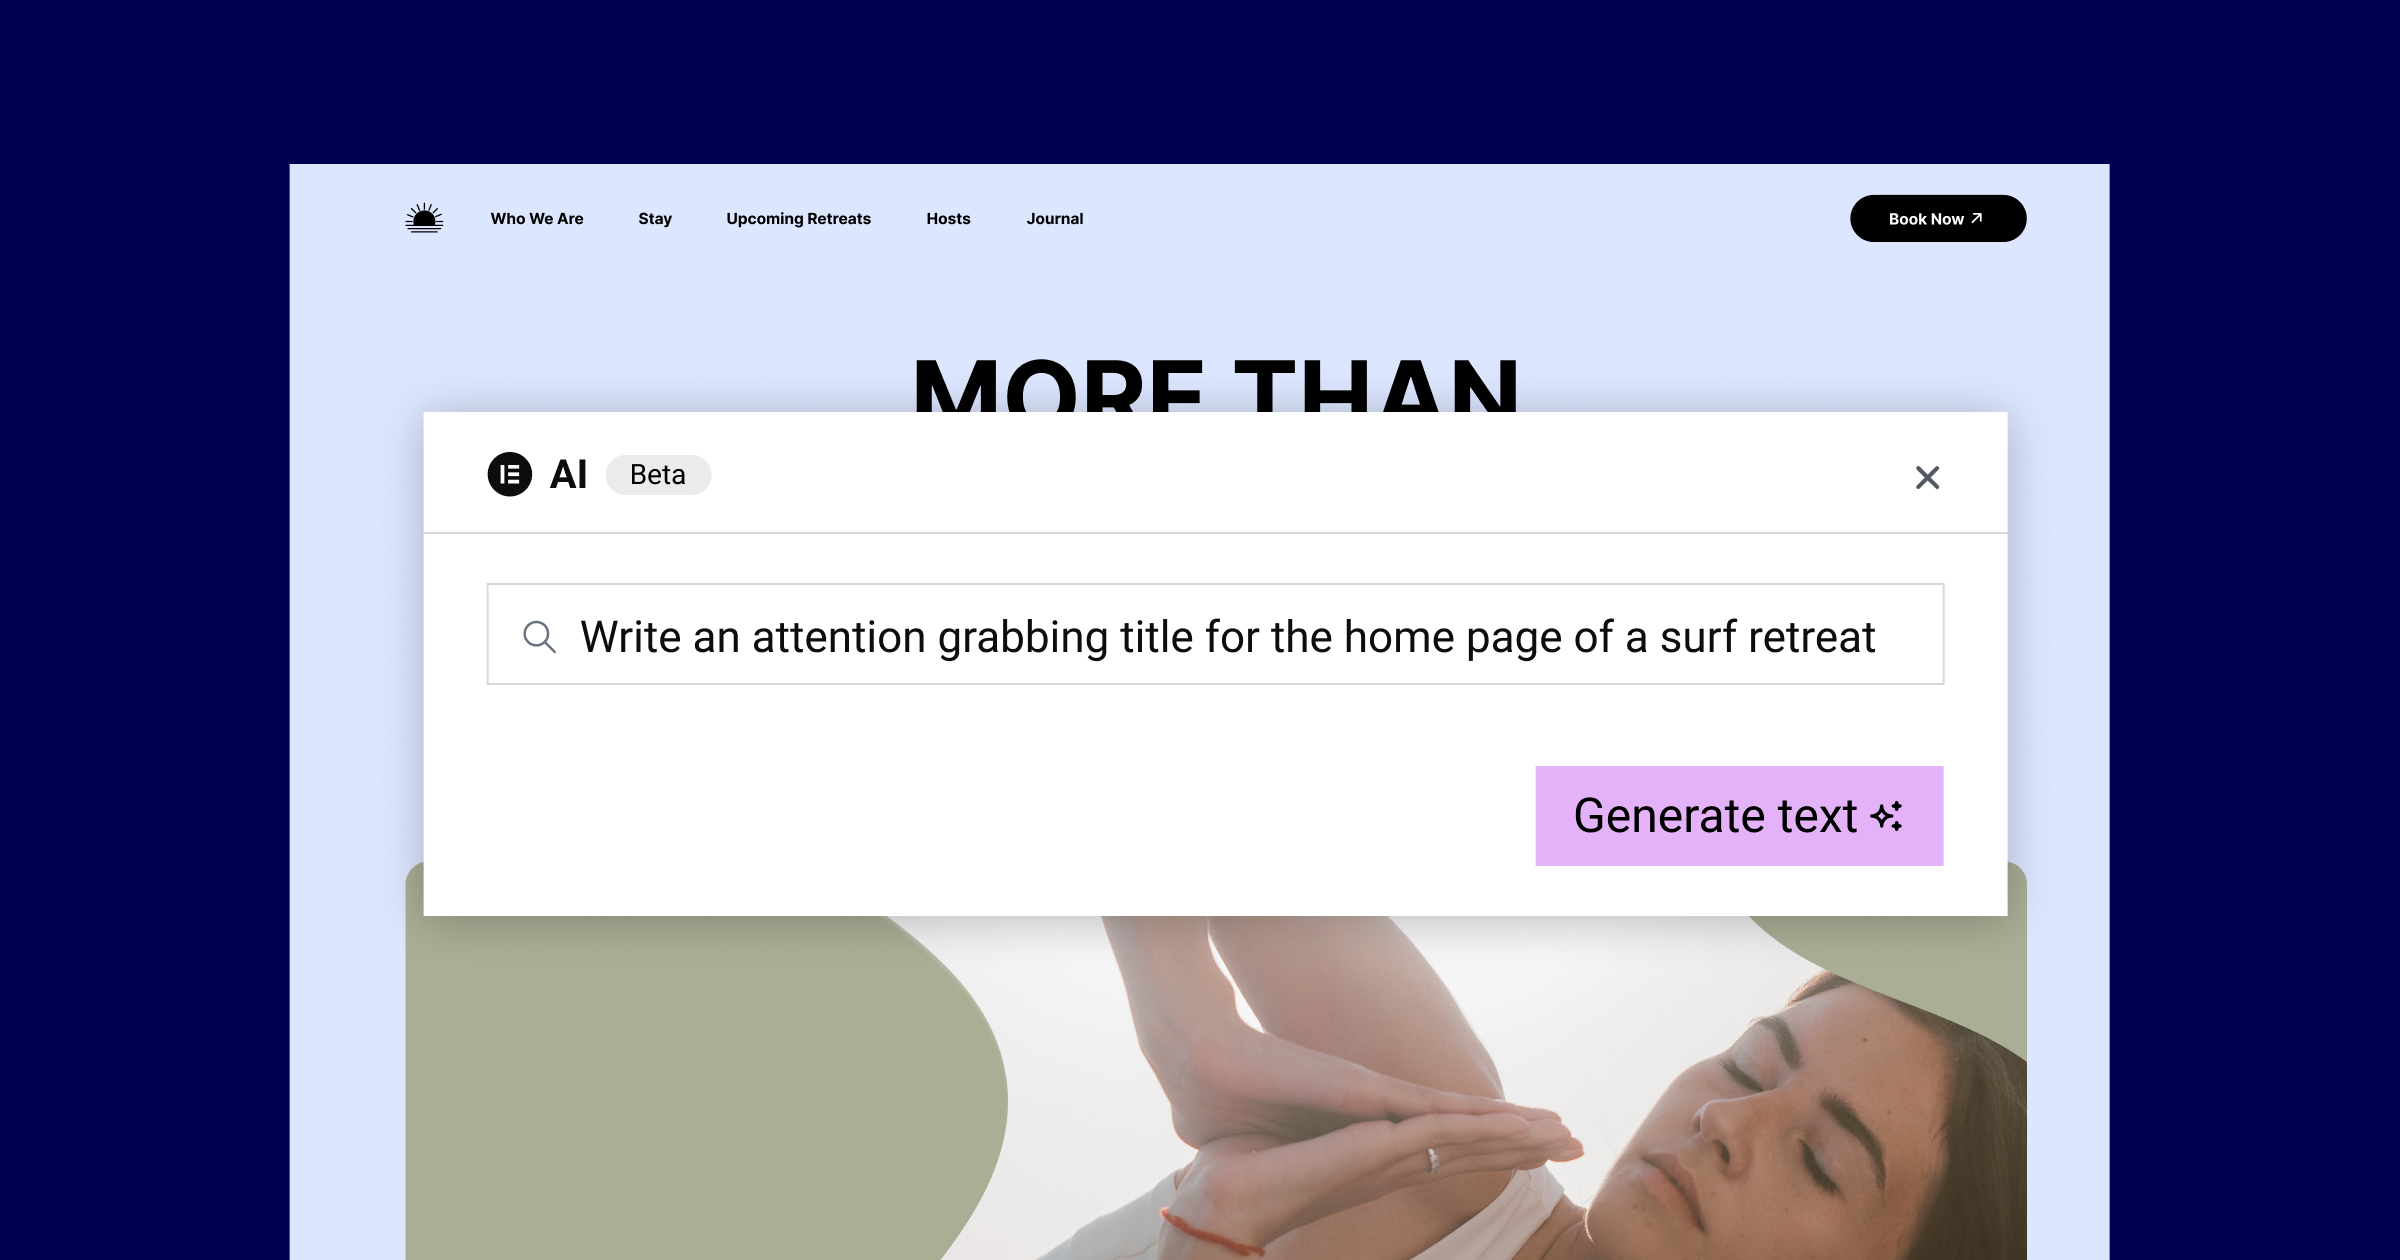Viewport: 2400px width, 1260px height.
Task: Open the Who We Are menu item
Action: tap(537, 217)
